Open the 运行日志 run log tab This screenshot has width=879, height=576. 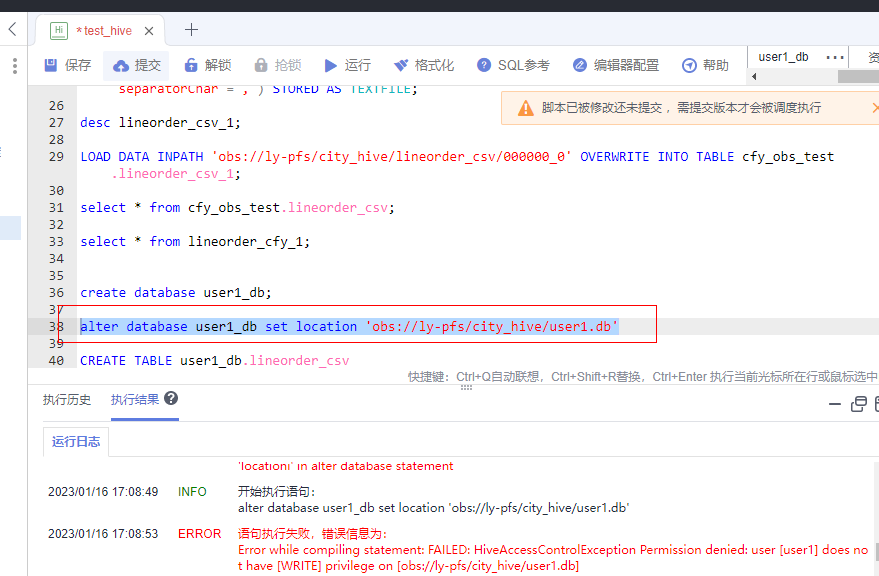pos(76,442)
